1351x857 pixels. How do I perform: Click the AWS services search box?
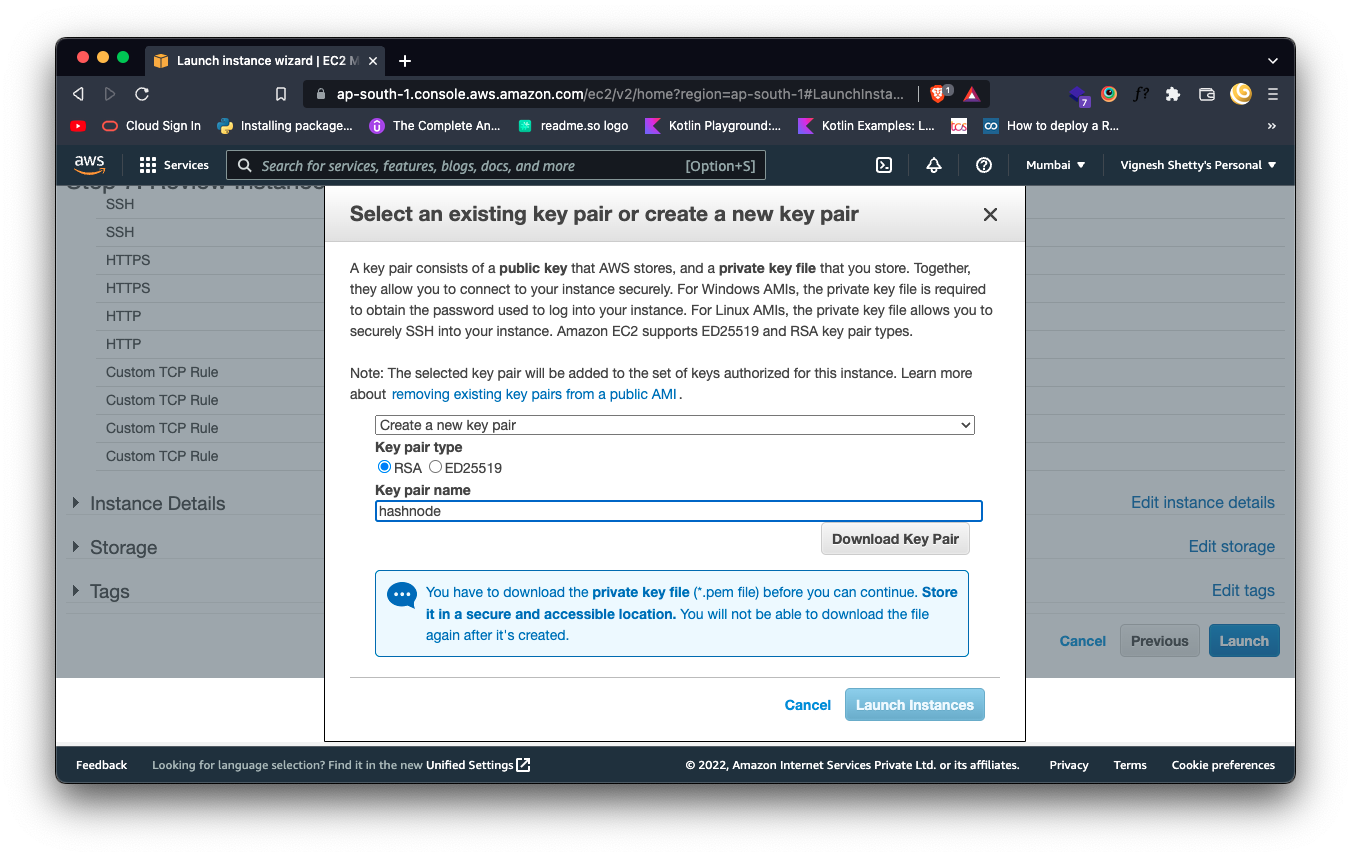(496, 165)
